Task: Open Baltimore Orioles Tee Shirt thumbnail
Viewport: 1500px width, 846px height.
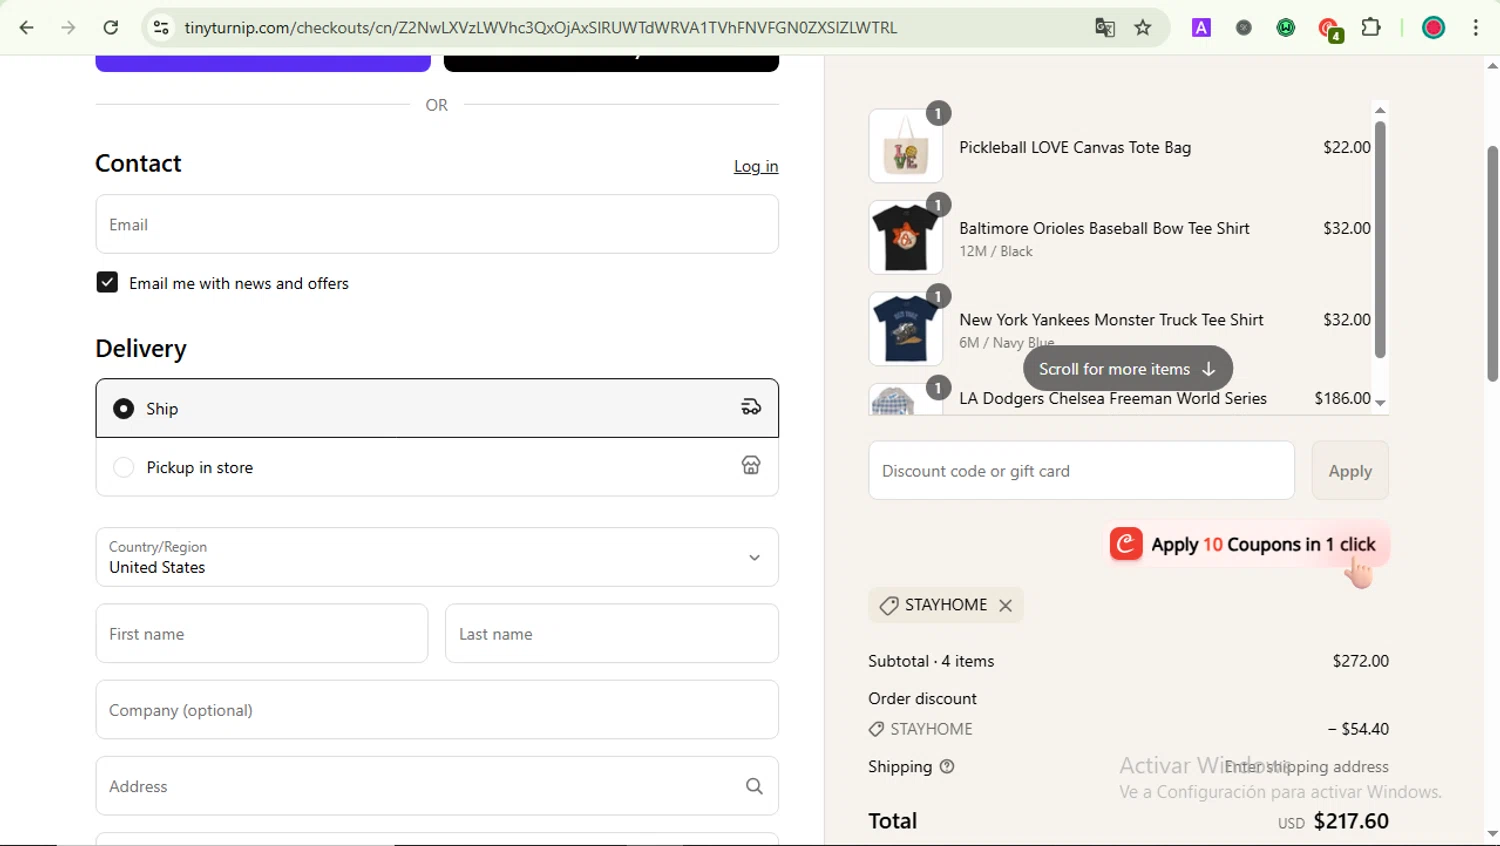Action: 905,237
